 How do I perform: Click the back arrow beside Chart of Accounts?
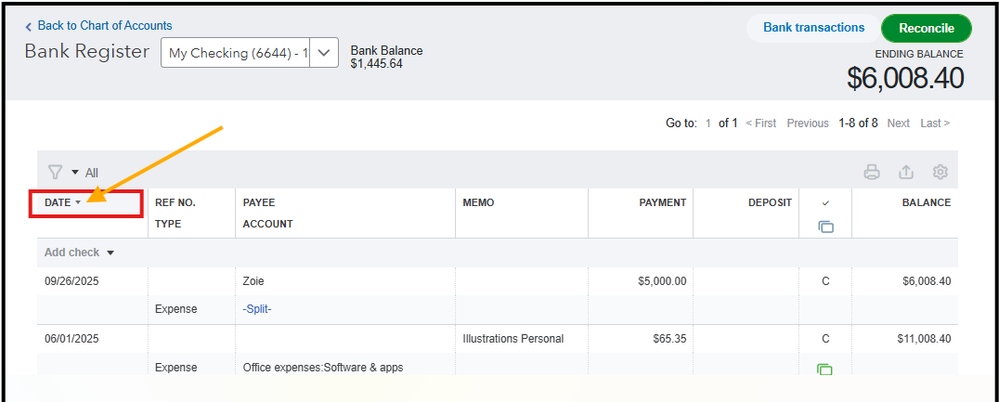click(29, 26)
